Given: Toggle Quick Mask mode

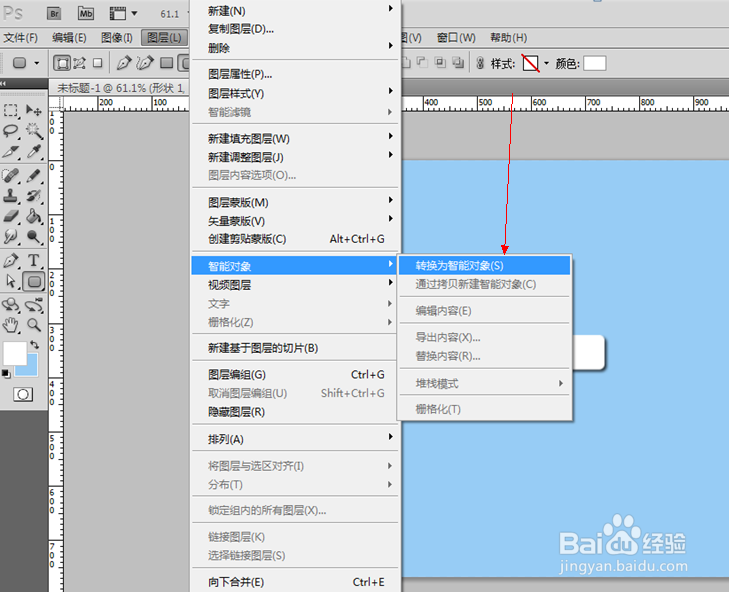Looking at the screenshot, I should (x=23, y=394).
